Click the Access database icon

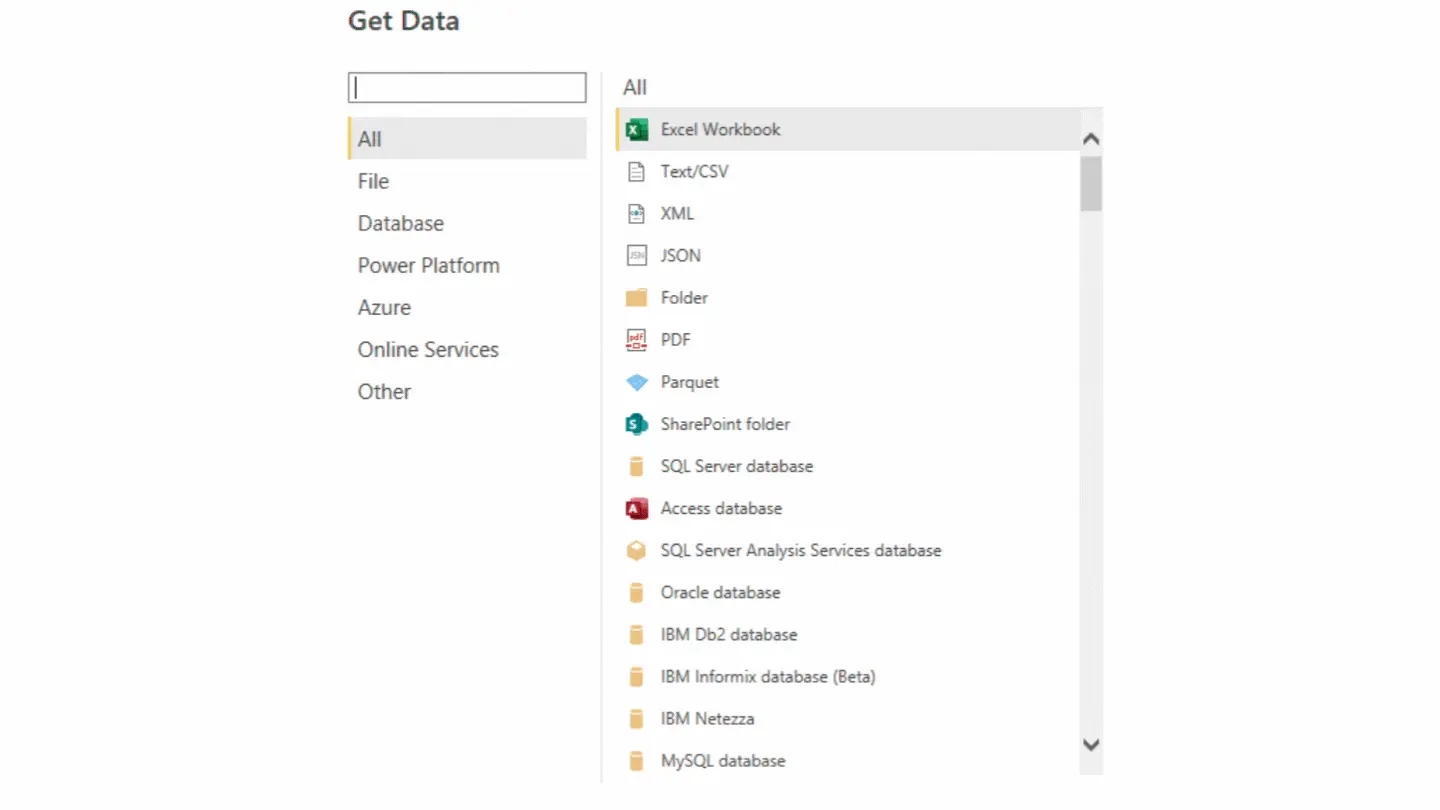(636, 508)
